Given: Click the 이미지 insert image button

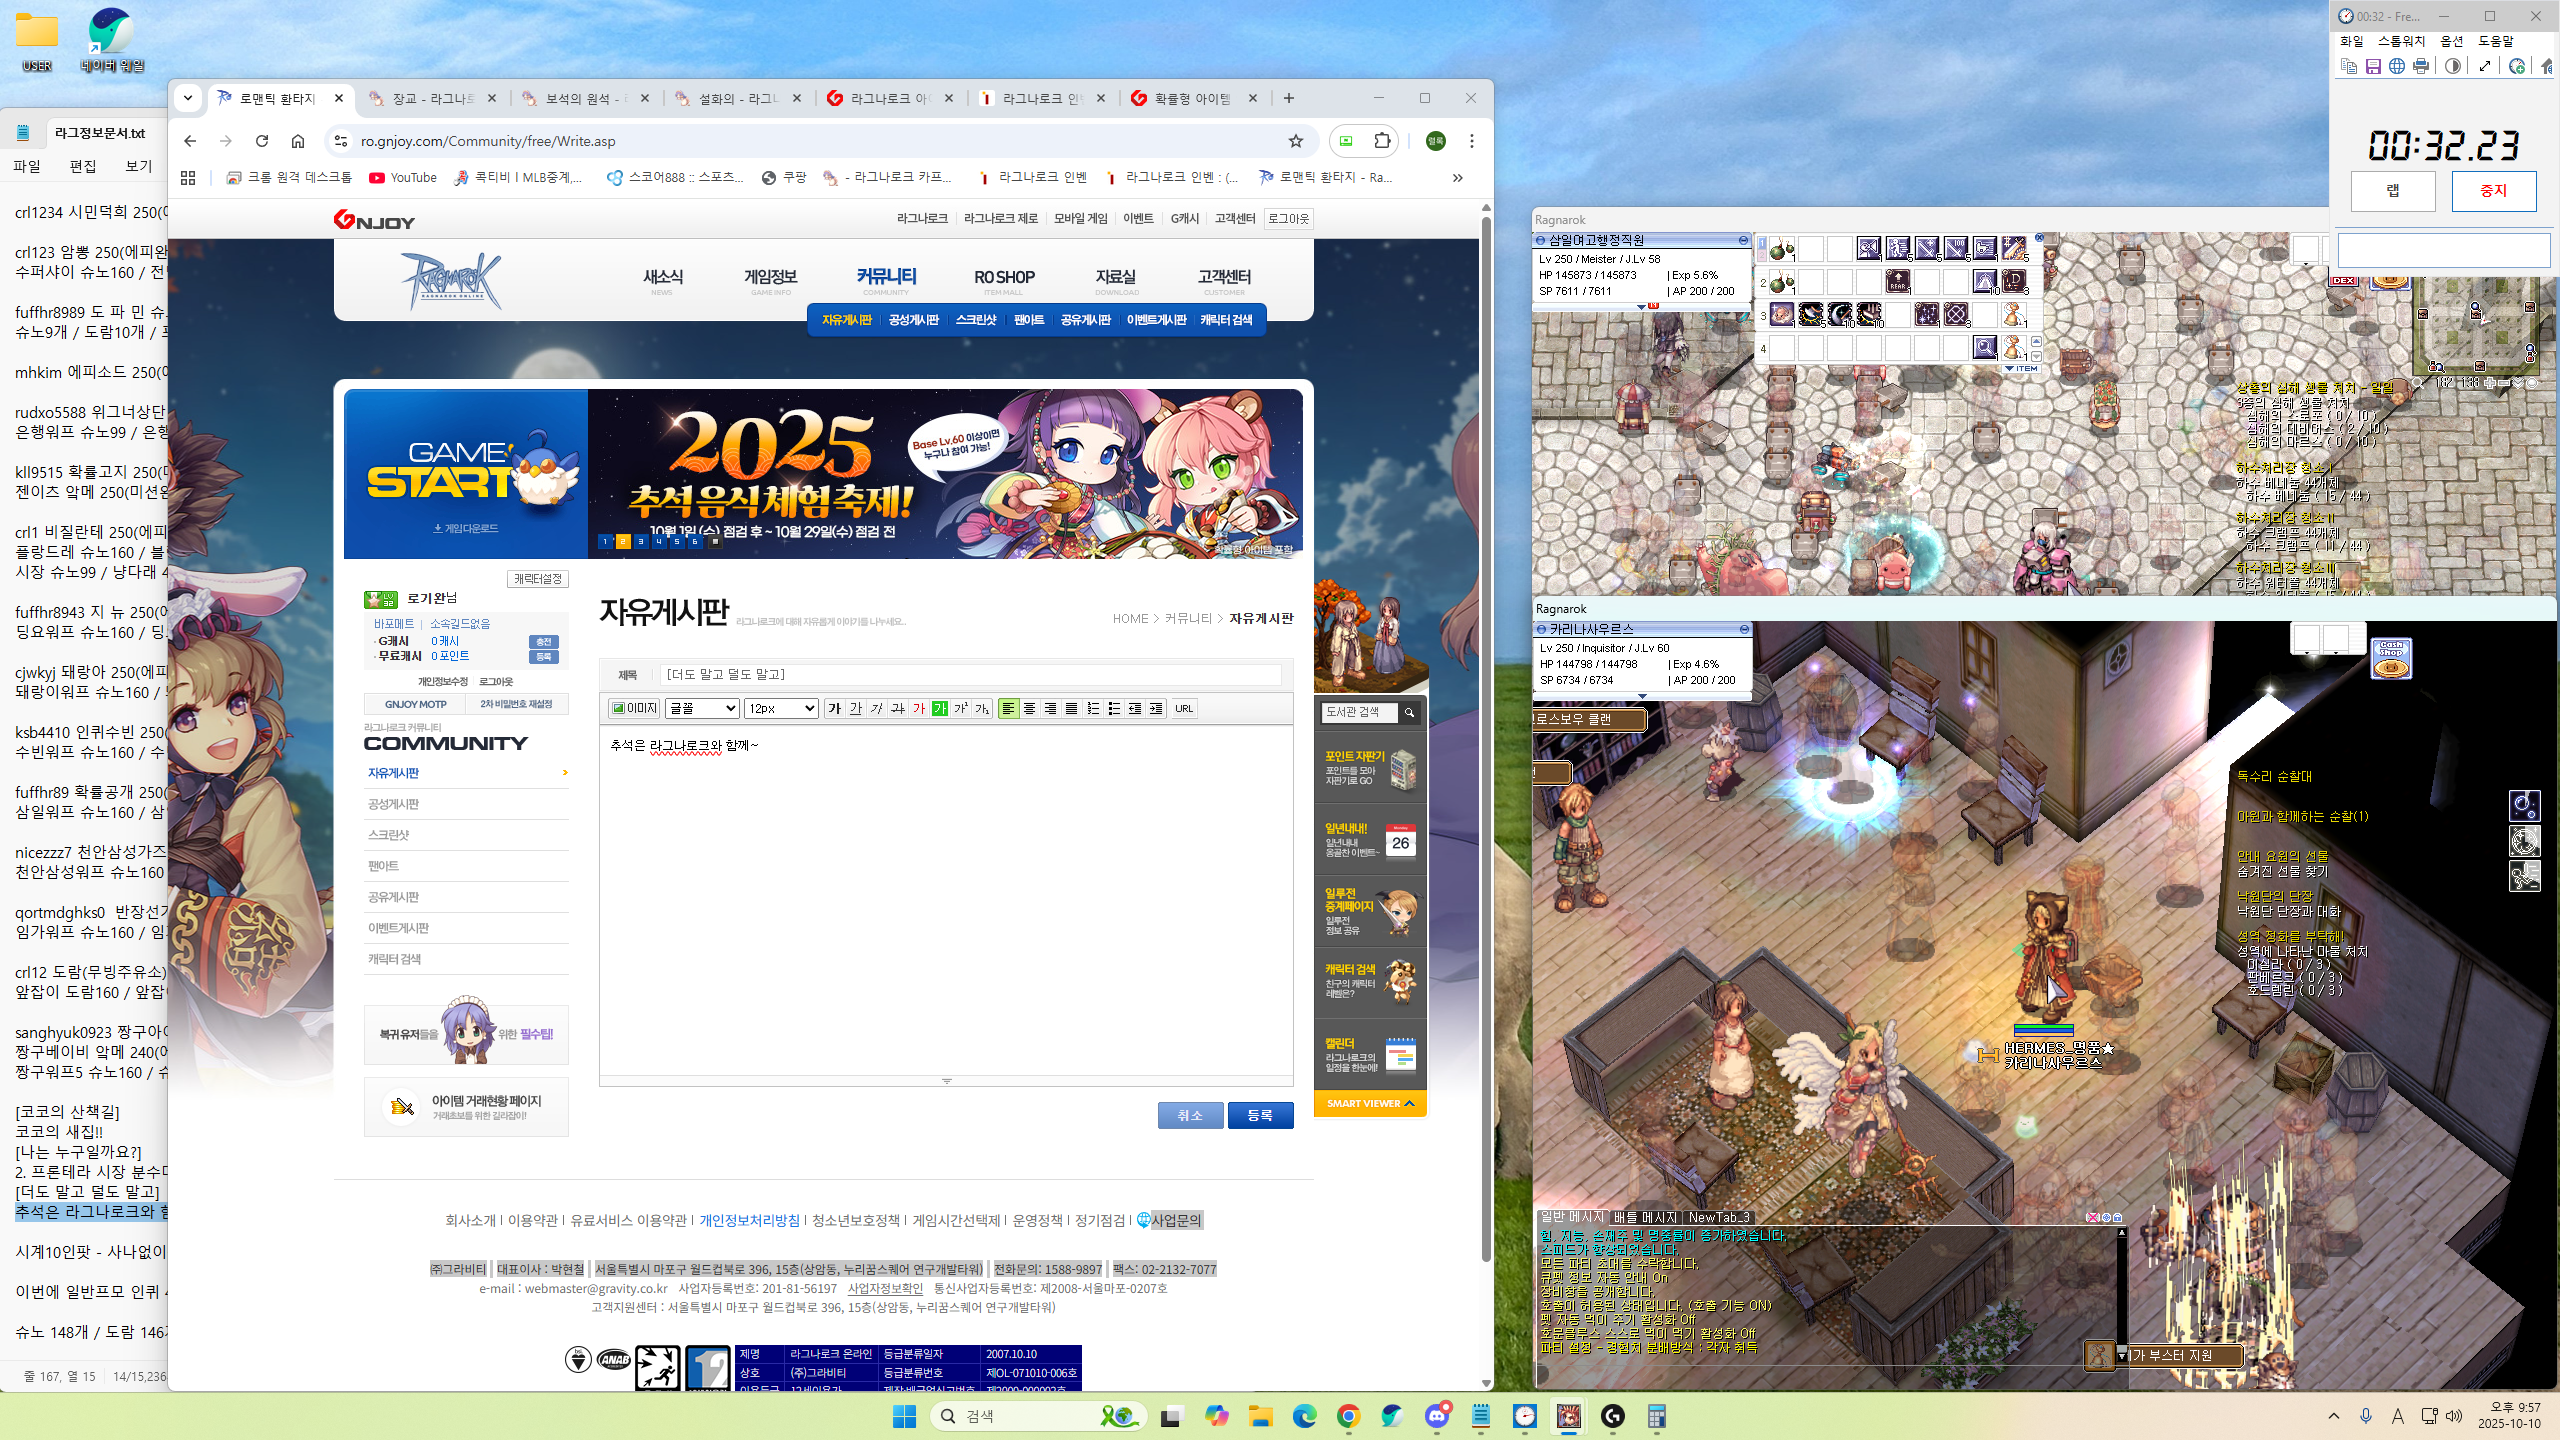Looking at the screenshot, I should point(635,708).
